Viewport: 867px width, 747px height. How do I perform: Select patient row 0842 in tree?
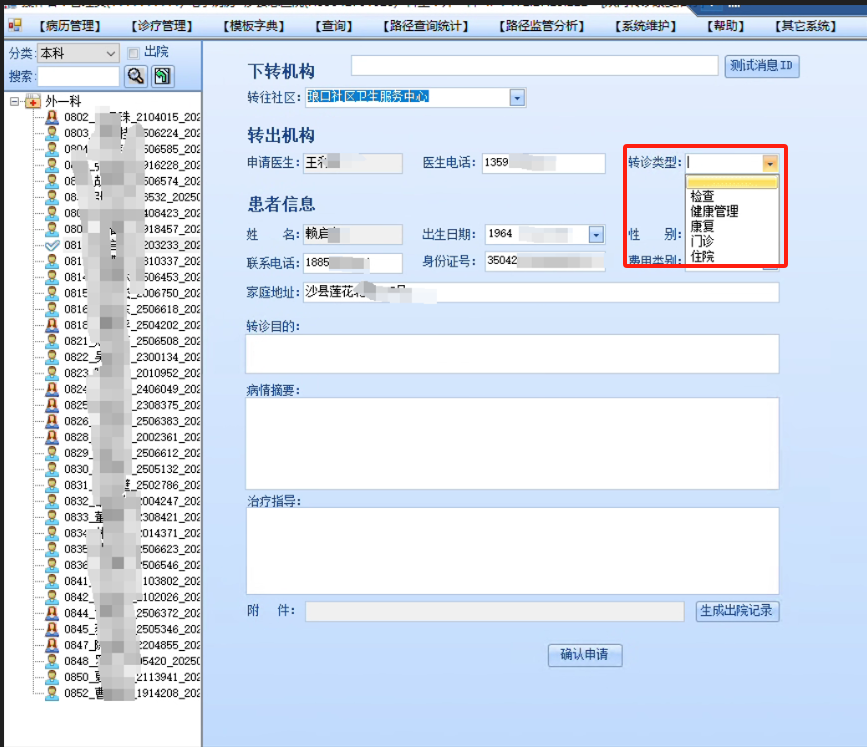click(x=132, y=597)
